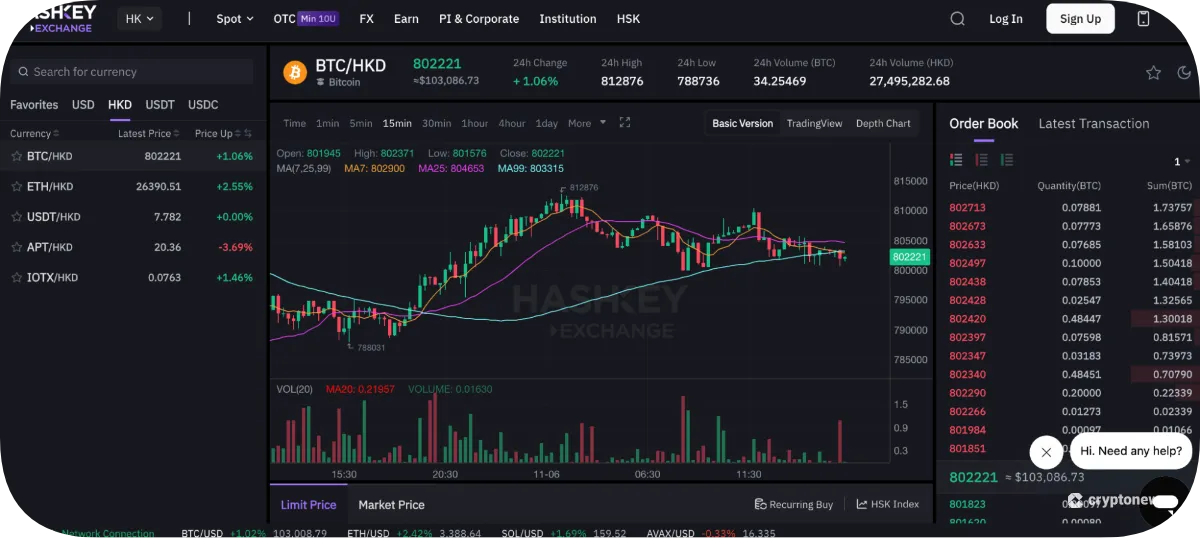Image resolution: width=1200 pixels, height=538 pixels.
Task: Select the 15min chart interval
Action: click(397, 123)
